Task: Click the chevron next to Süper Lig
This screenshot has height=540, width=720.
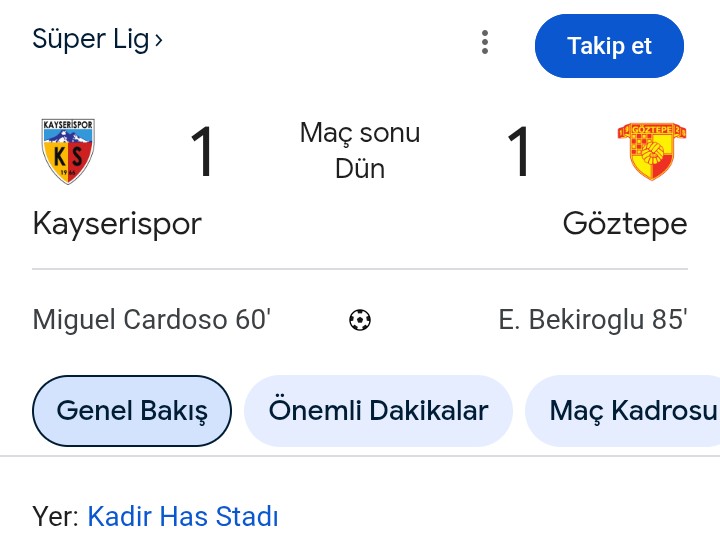Action: (159, 41)
